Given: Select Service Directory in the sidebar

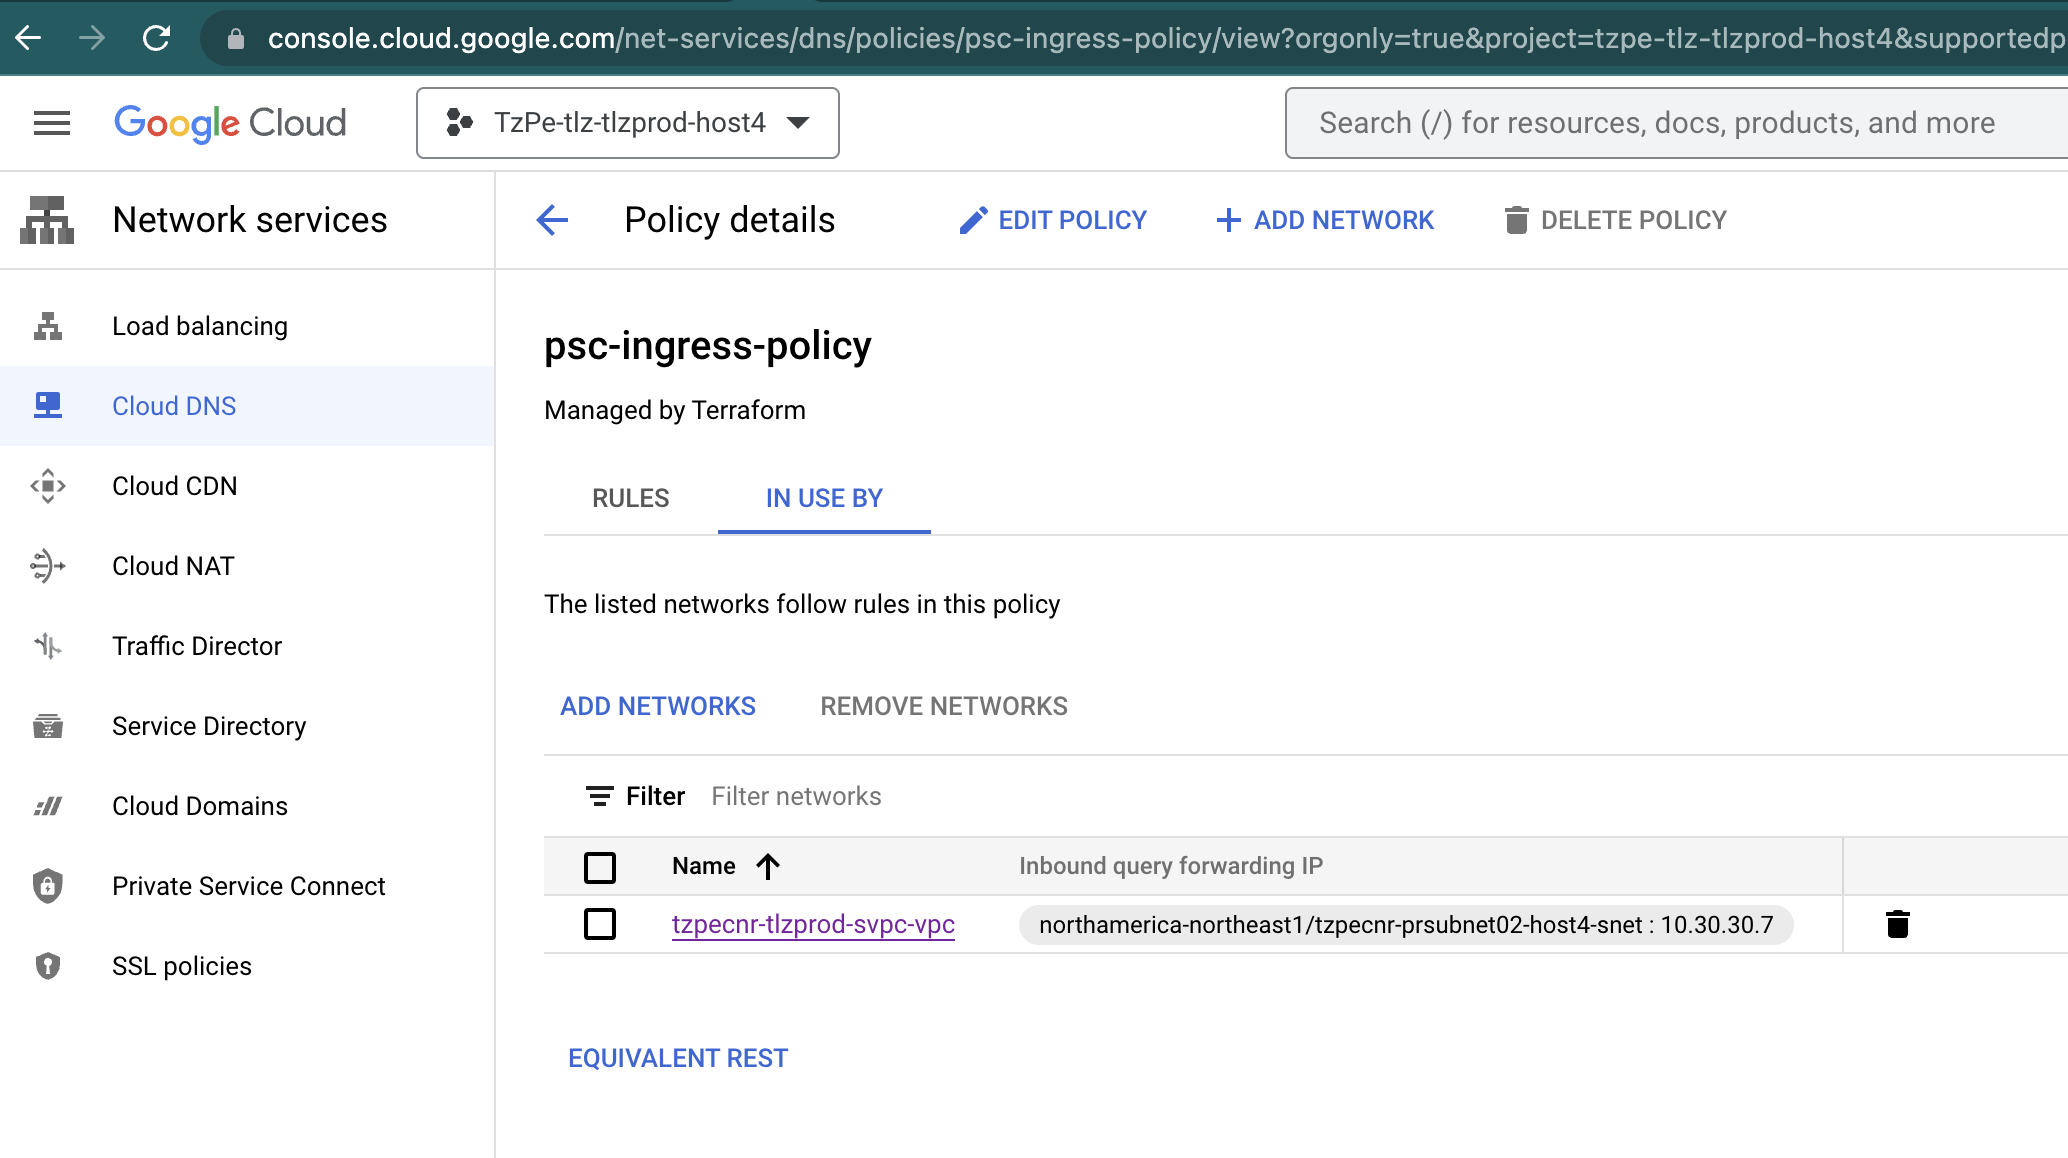Looking at the screenshot, I should (x=209, y=726).
